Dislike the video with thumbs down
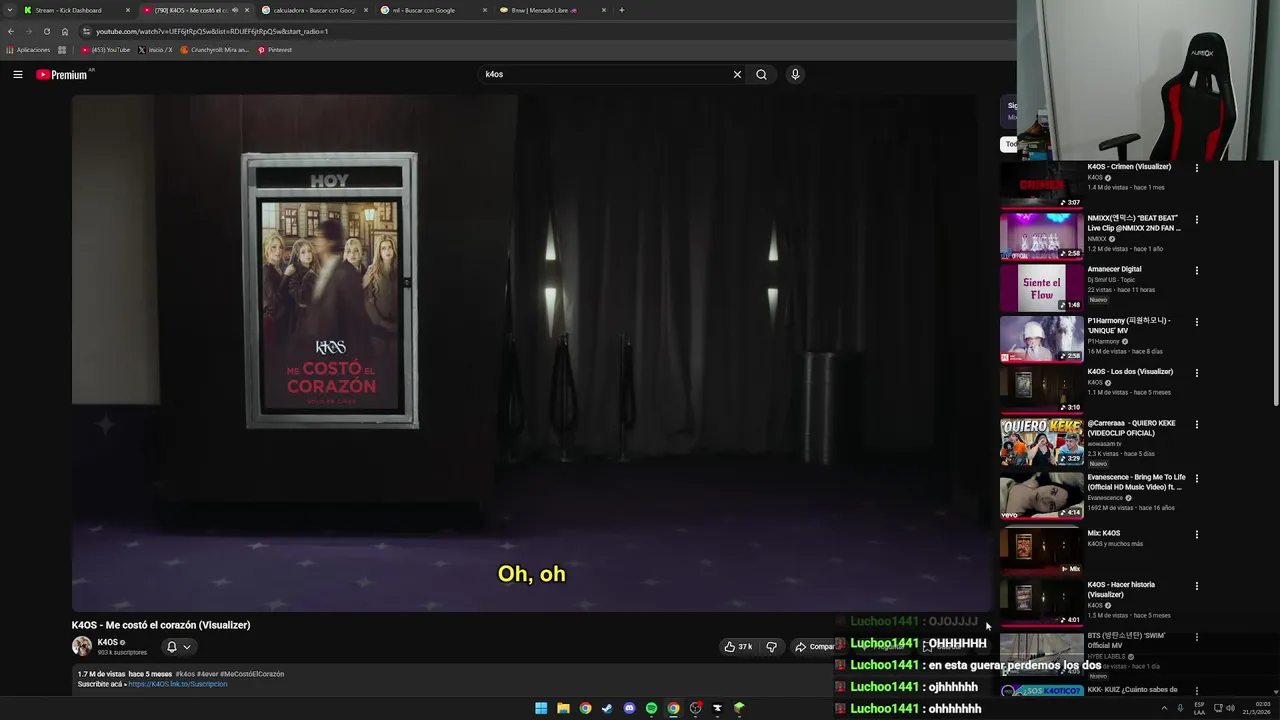This screenshot has width=1280, height=720. tap(771, 647)
